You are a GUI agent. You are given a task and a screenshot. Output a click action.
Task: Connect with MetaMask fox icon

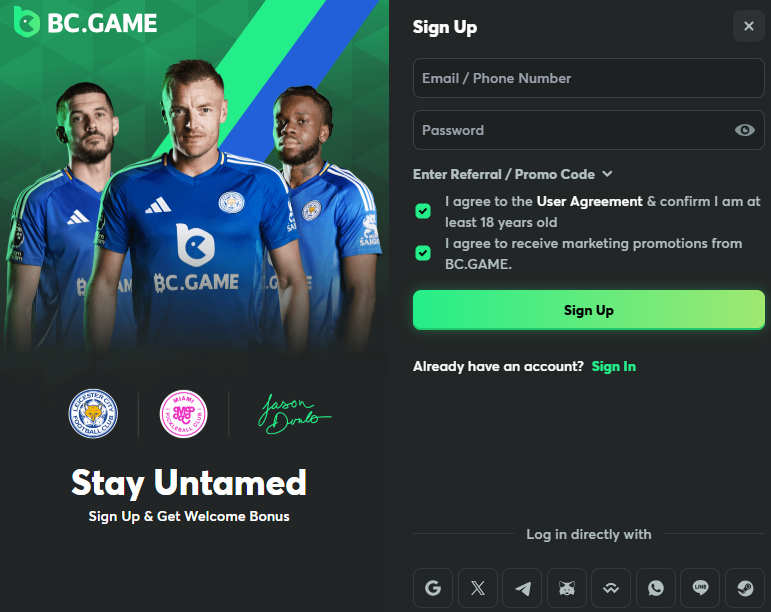click(566, 588)
